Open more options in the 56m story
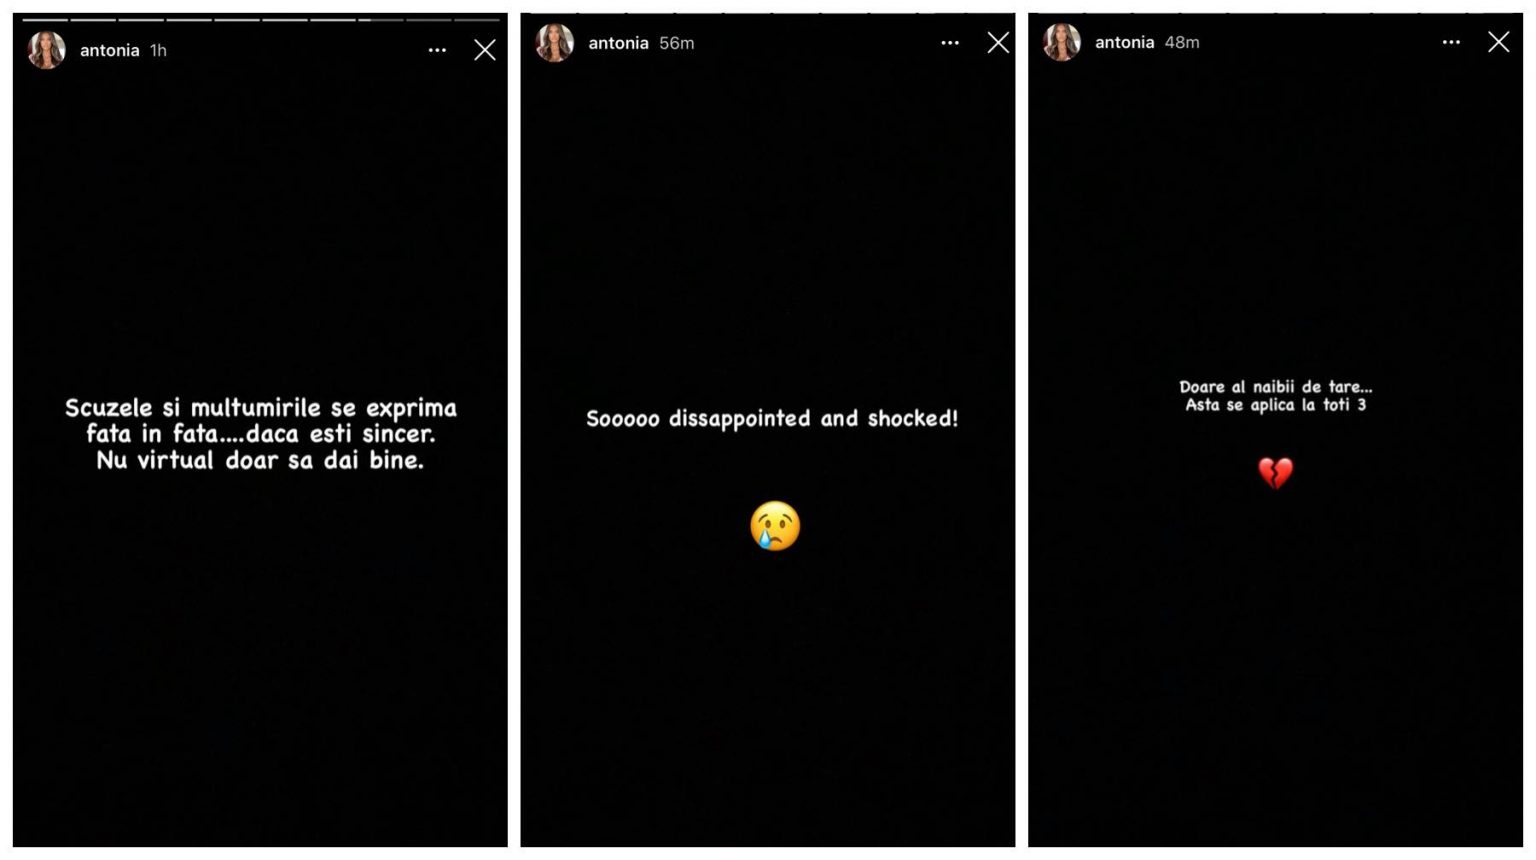 pyautogui.click(x=950, y=43)
